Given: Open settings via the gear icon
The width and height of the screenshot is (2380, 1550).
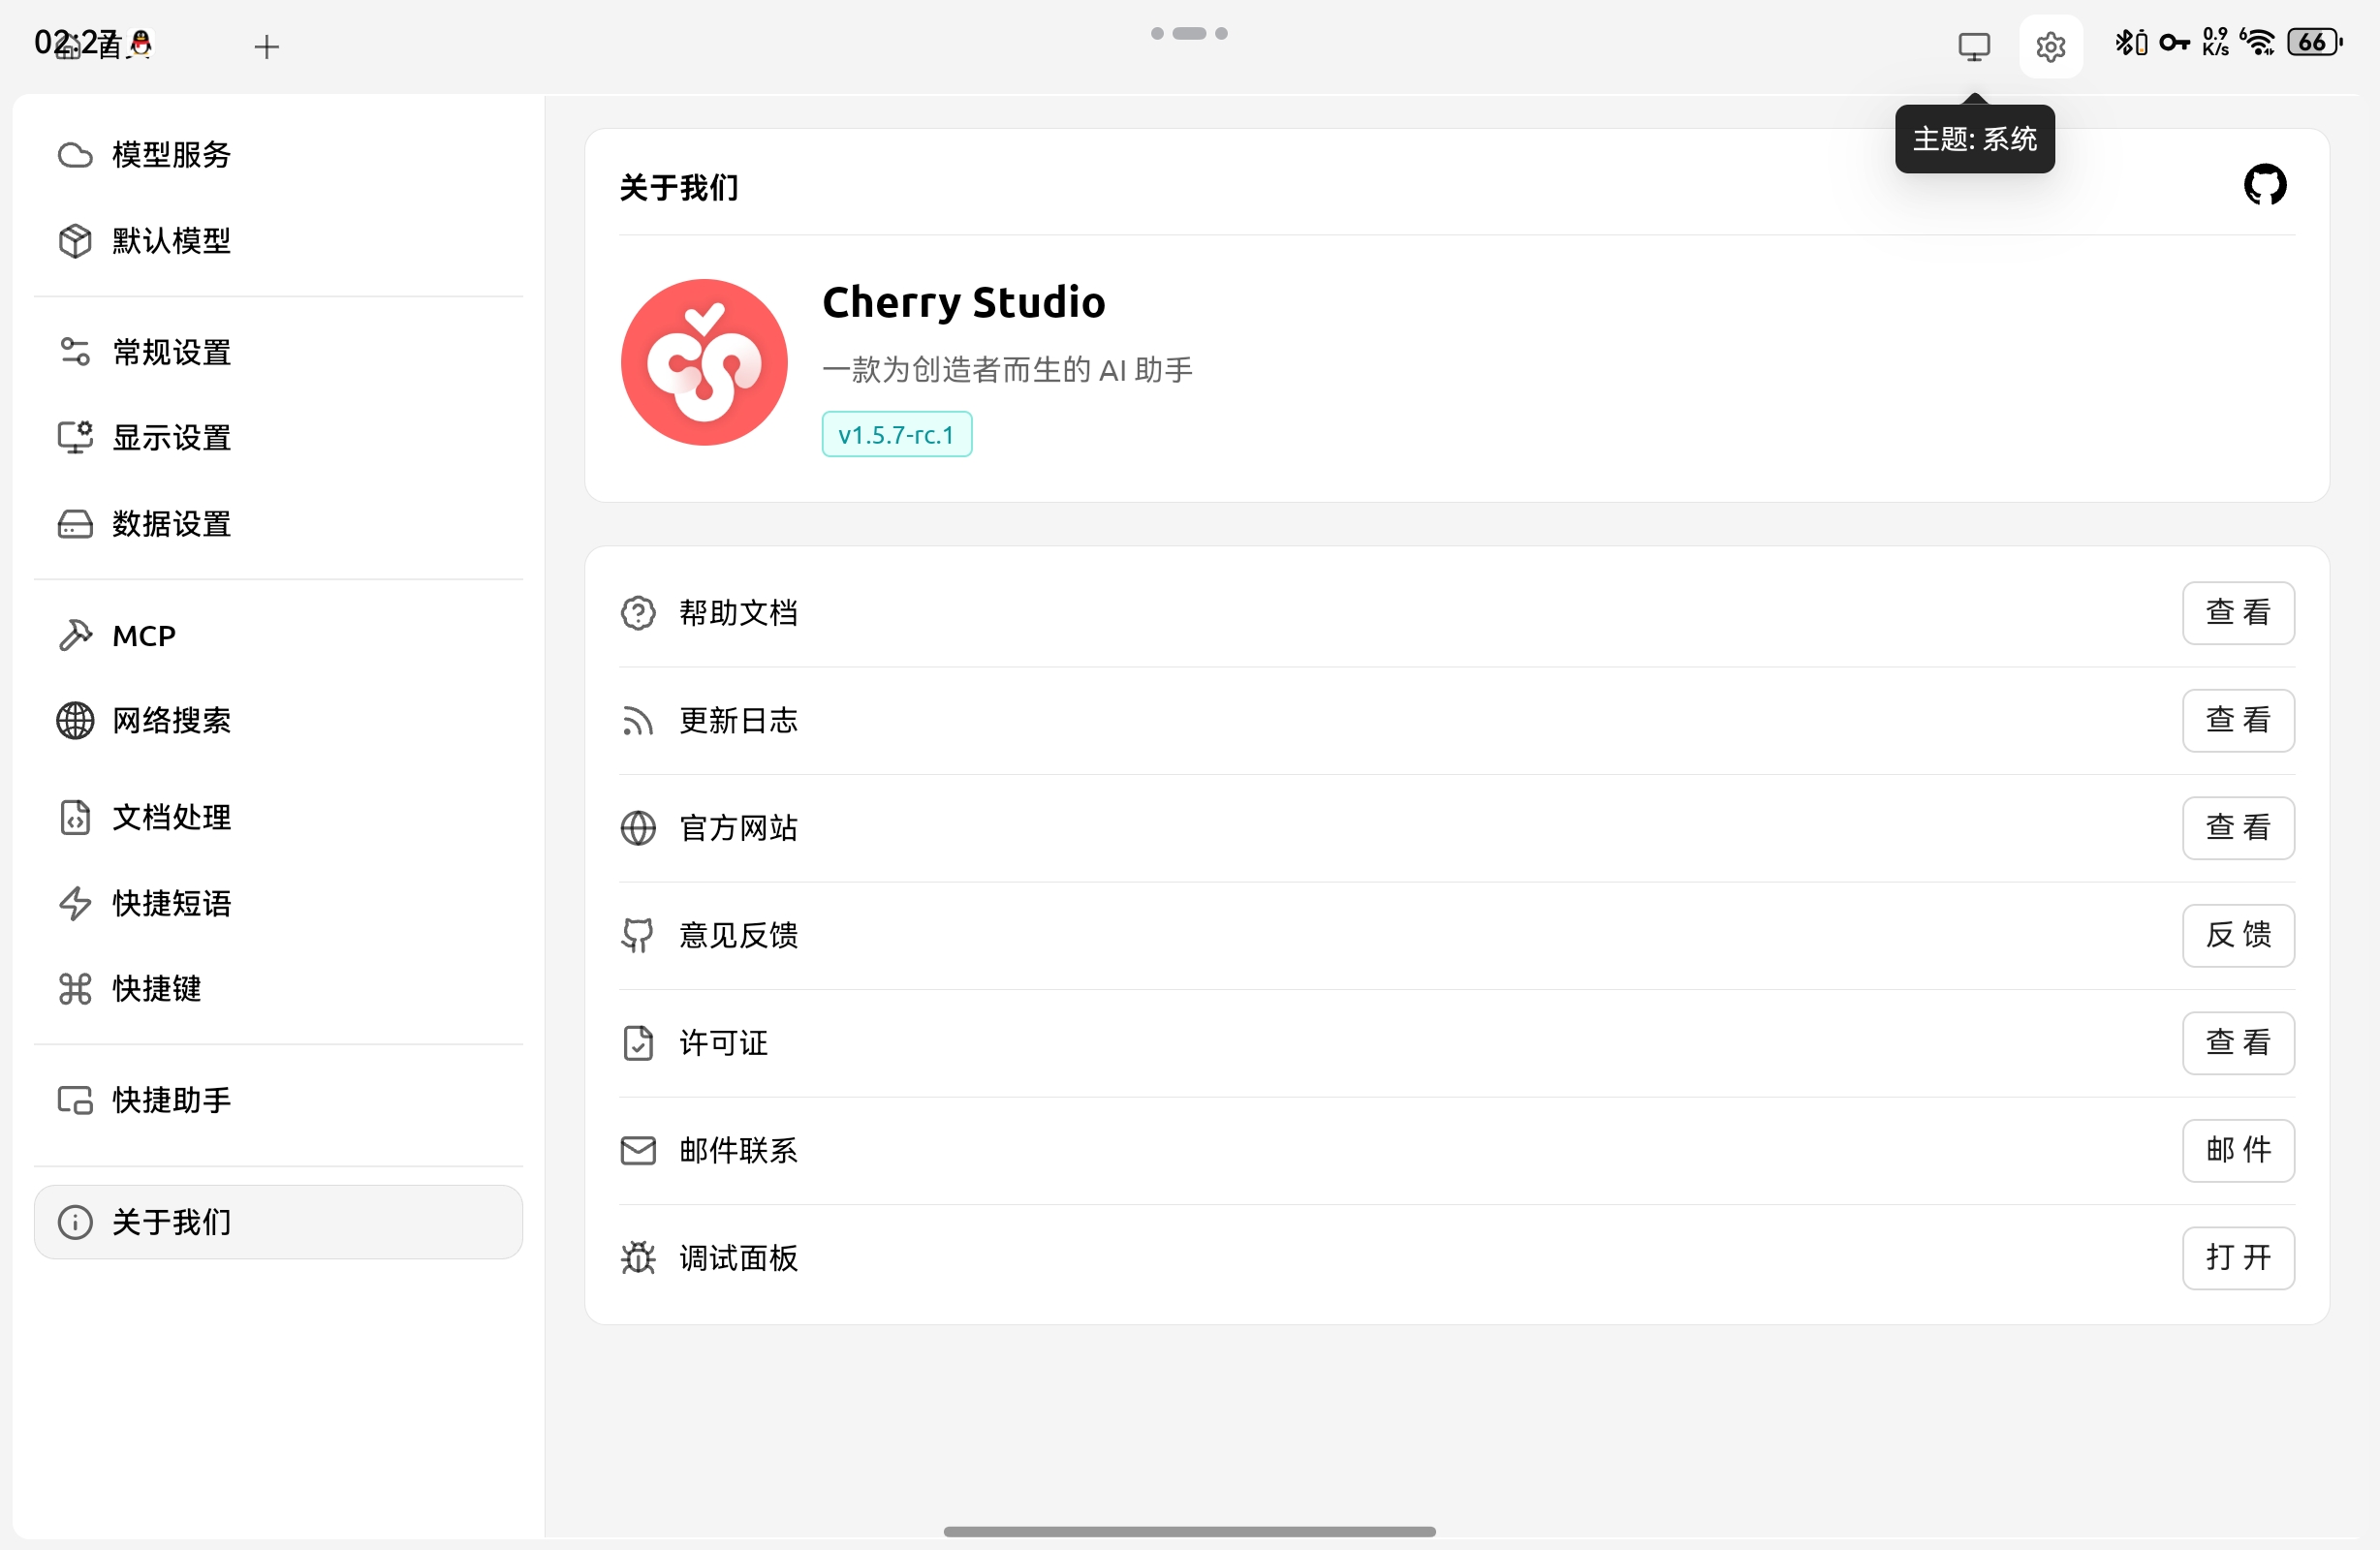Looking at the screenshot, I should click(x=2050, y=46).
